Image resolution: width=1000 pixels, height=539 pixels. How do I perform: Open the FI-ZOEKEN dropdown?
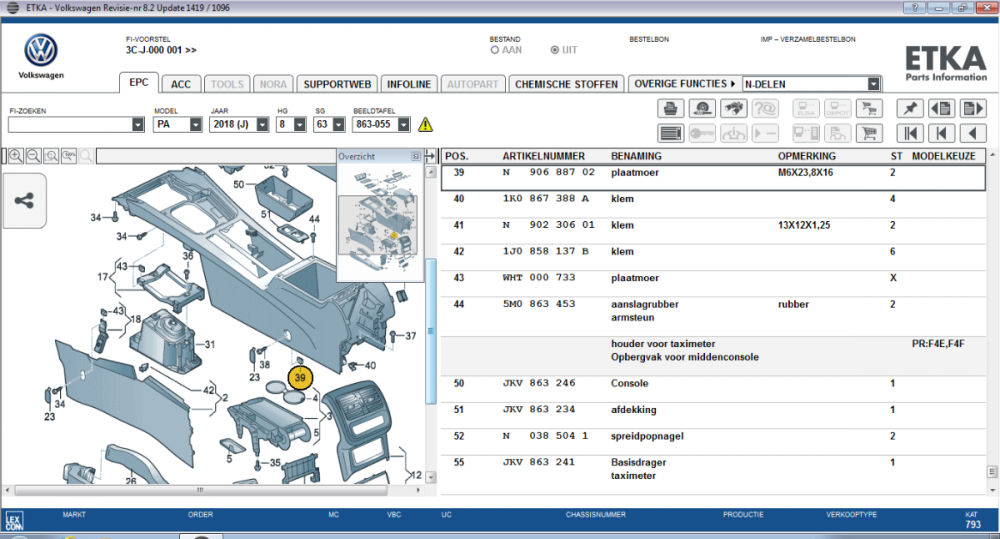(138, 125)
